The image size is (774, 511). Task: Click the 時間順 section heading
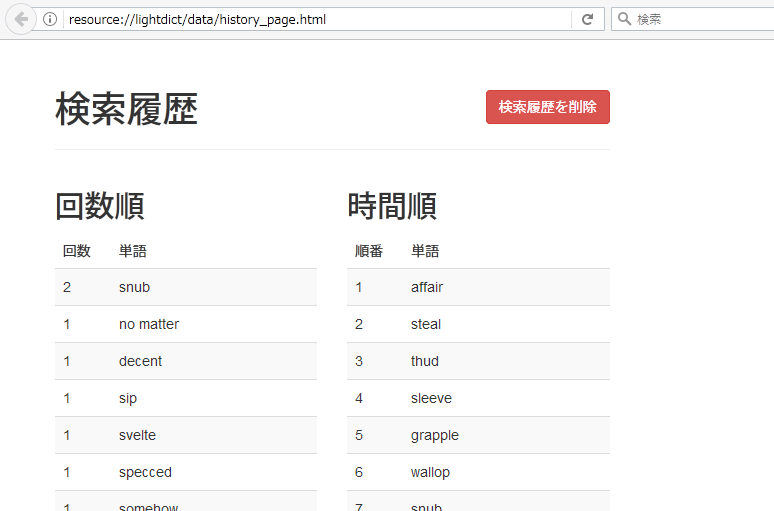(x=392, y=206)
